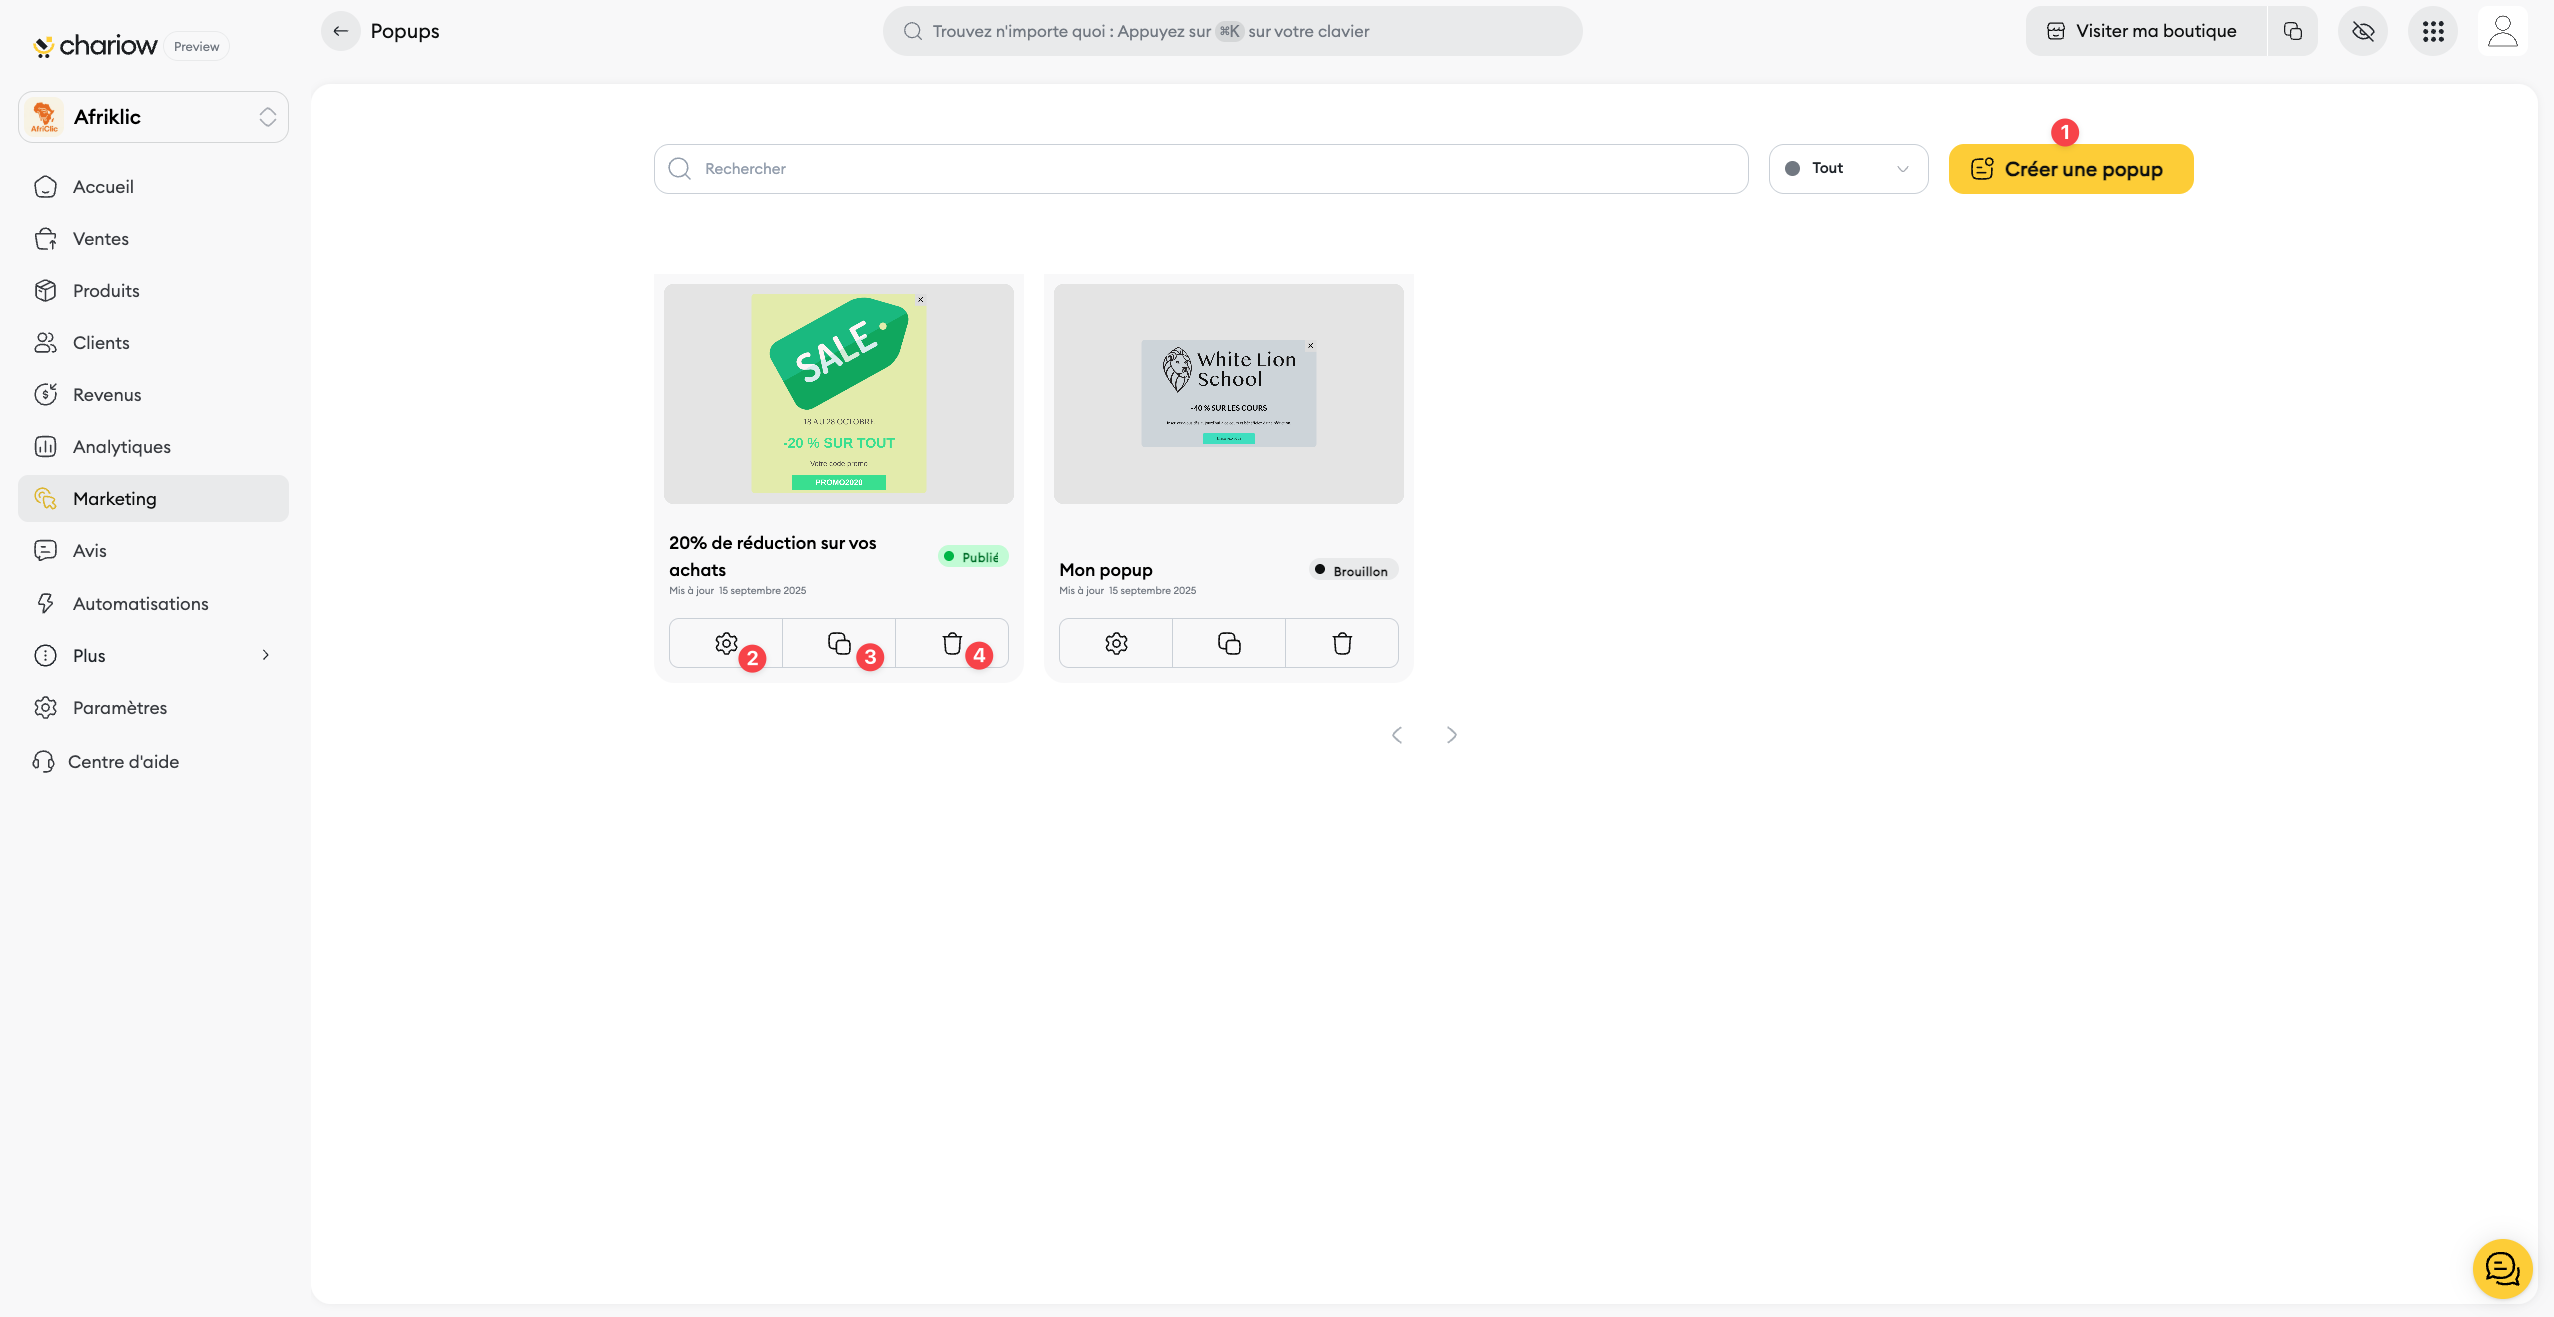This screenshot has height=1317, width=2554.
Task: Click Créer une popup button
Action: pyautogui.click(x=2070, y=169)
